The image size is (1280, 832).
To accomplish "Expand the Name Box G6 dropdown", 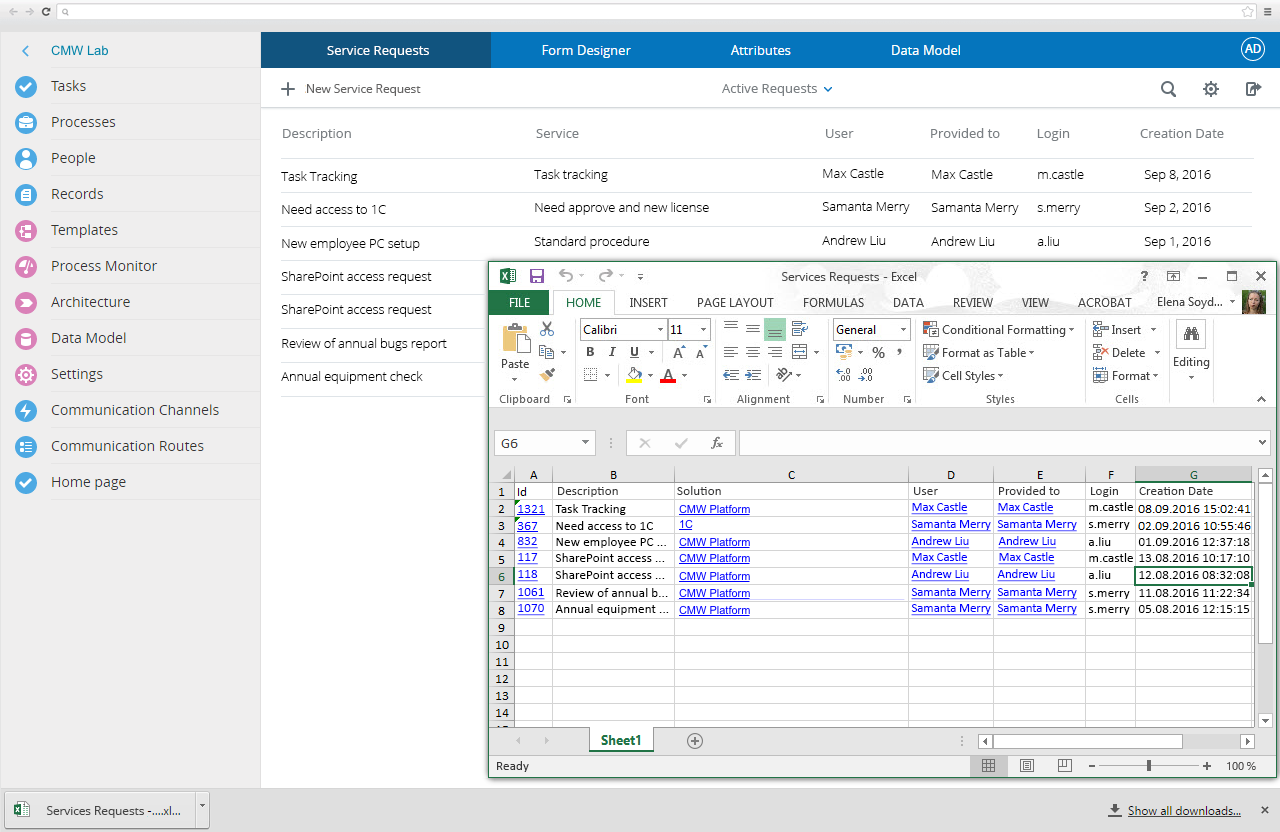I will [585, 443].
